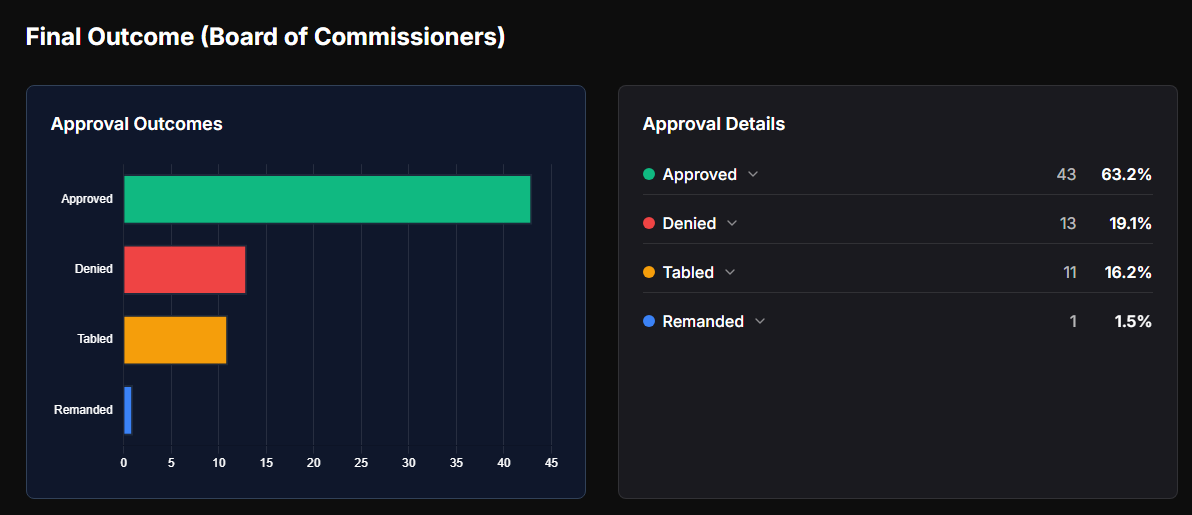
Task: Click the Denied label in details list
Action: coord(689,224)
